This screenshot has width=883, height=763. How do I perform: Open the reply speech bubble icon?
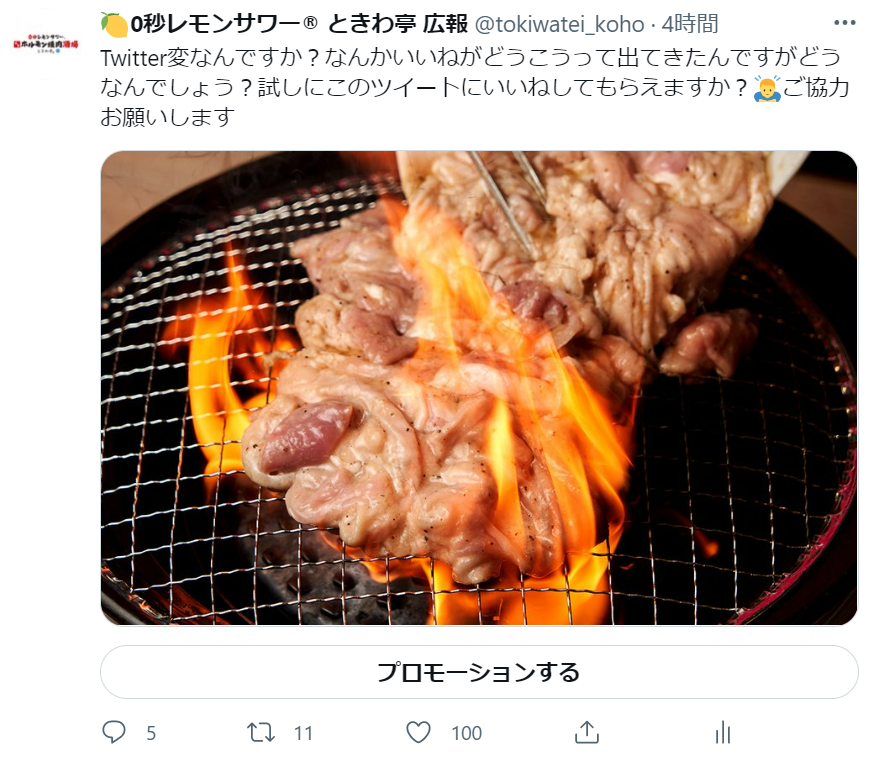coord(114,732)
